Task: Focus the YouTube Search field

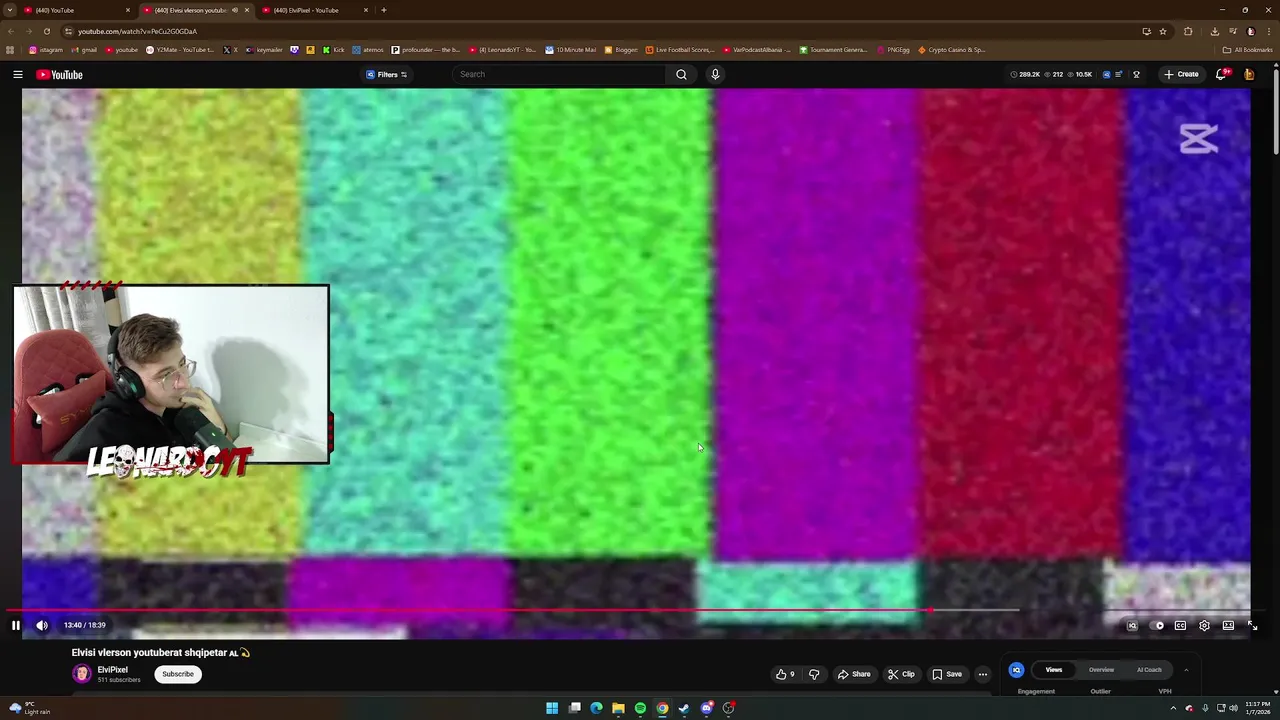Action: [558, 74]
